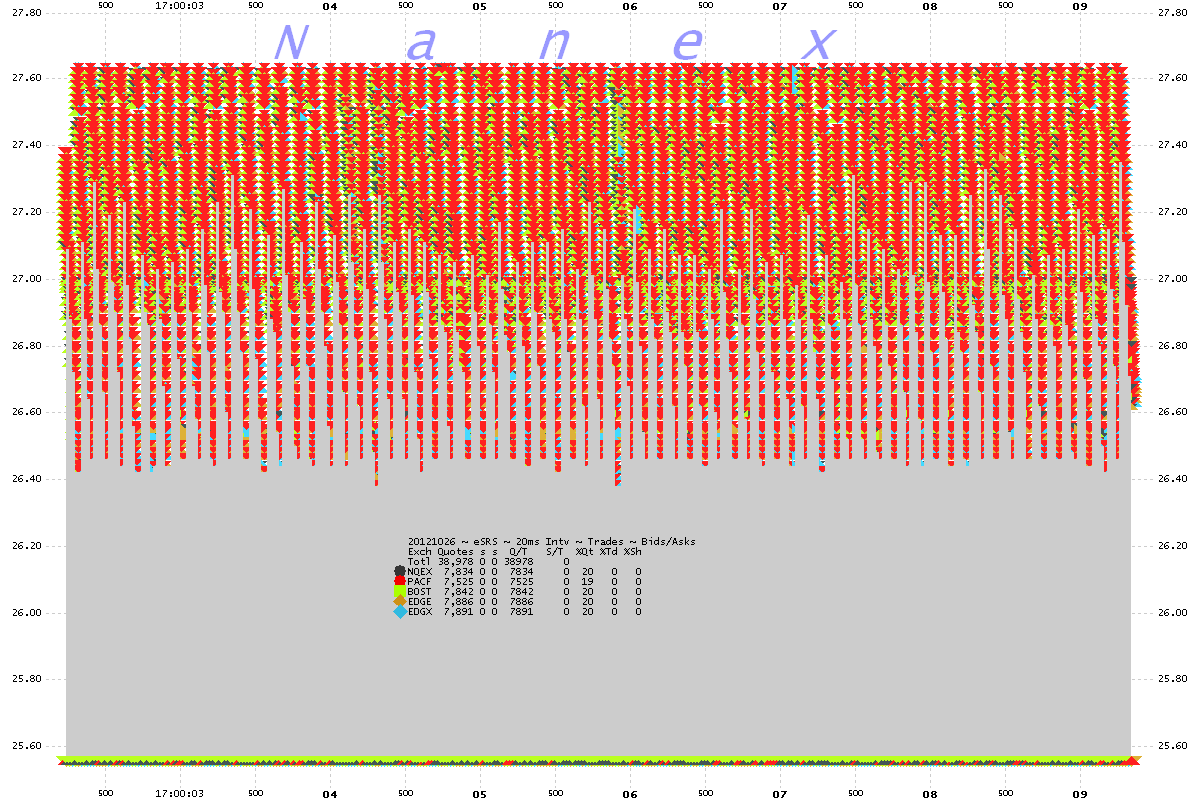Select the orange EDGE legend diamond
The image size is (1200, 800).
[400, 601]
